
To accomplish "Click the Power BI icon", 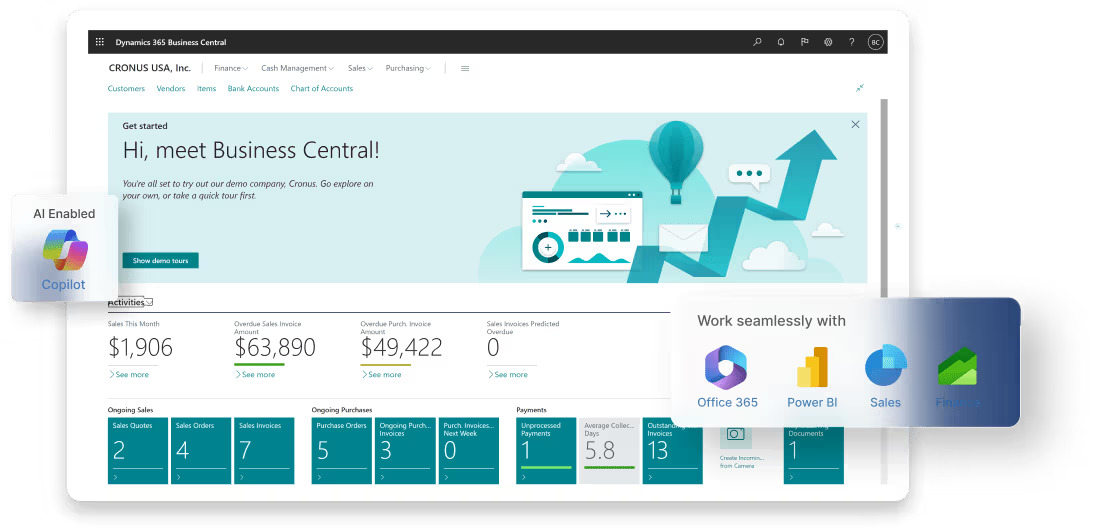I will [812, 367].
